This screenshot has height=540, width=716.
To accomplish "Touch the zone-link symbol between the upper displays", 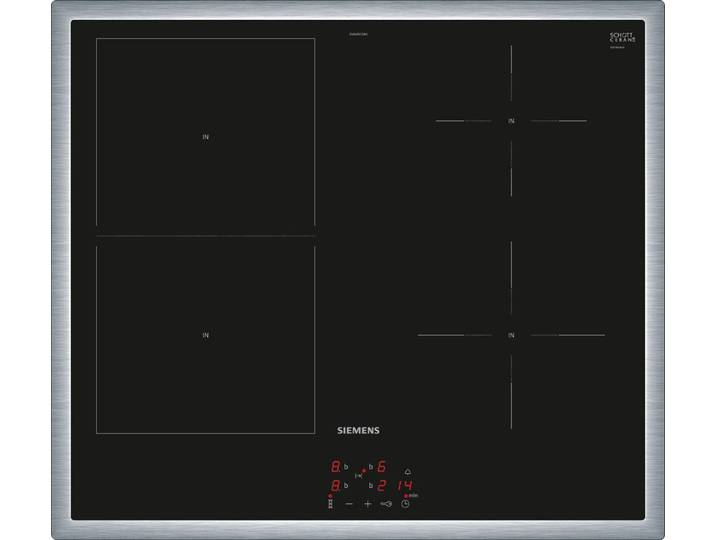I will 359,476.
